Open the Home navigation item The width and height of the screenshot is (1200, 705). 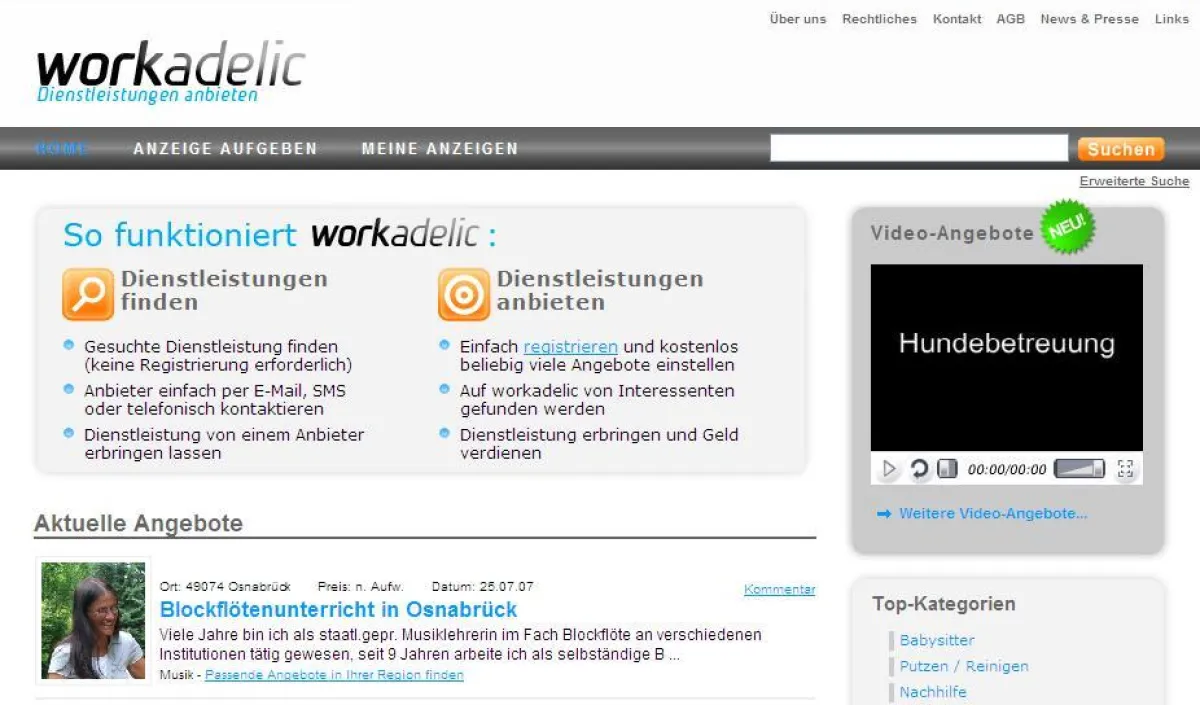[x=61, y=149]
